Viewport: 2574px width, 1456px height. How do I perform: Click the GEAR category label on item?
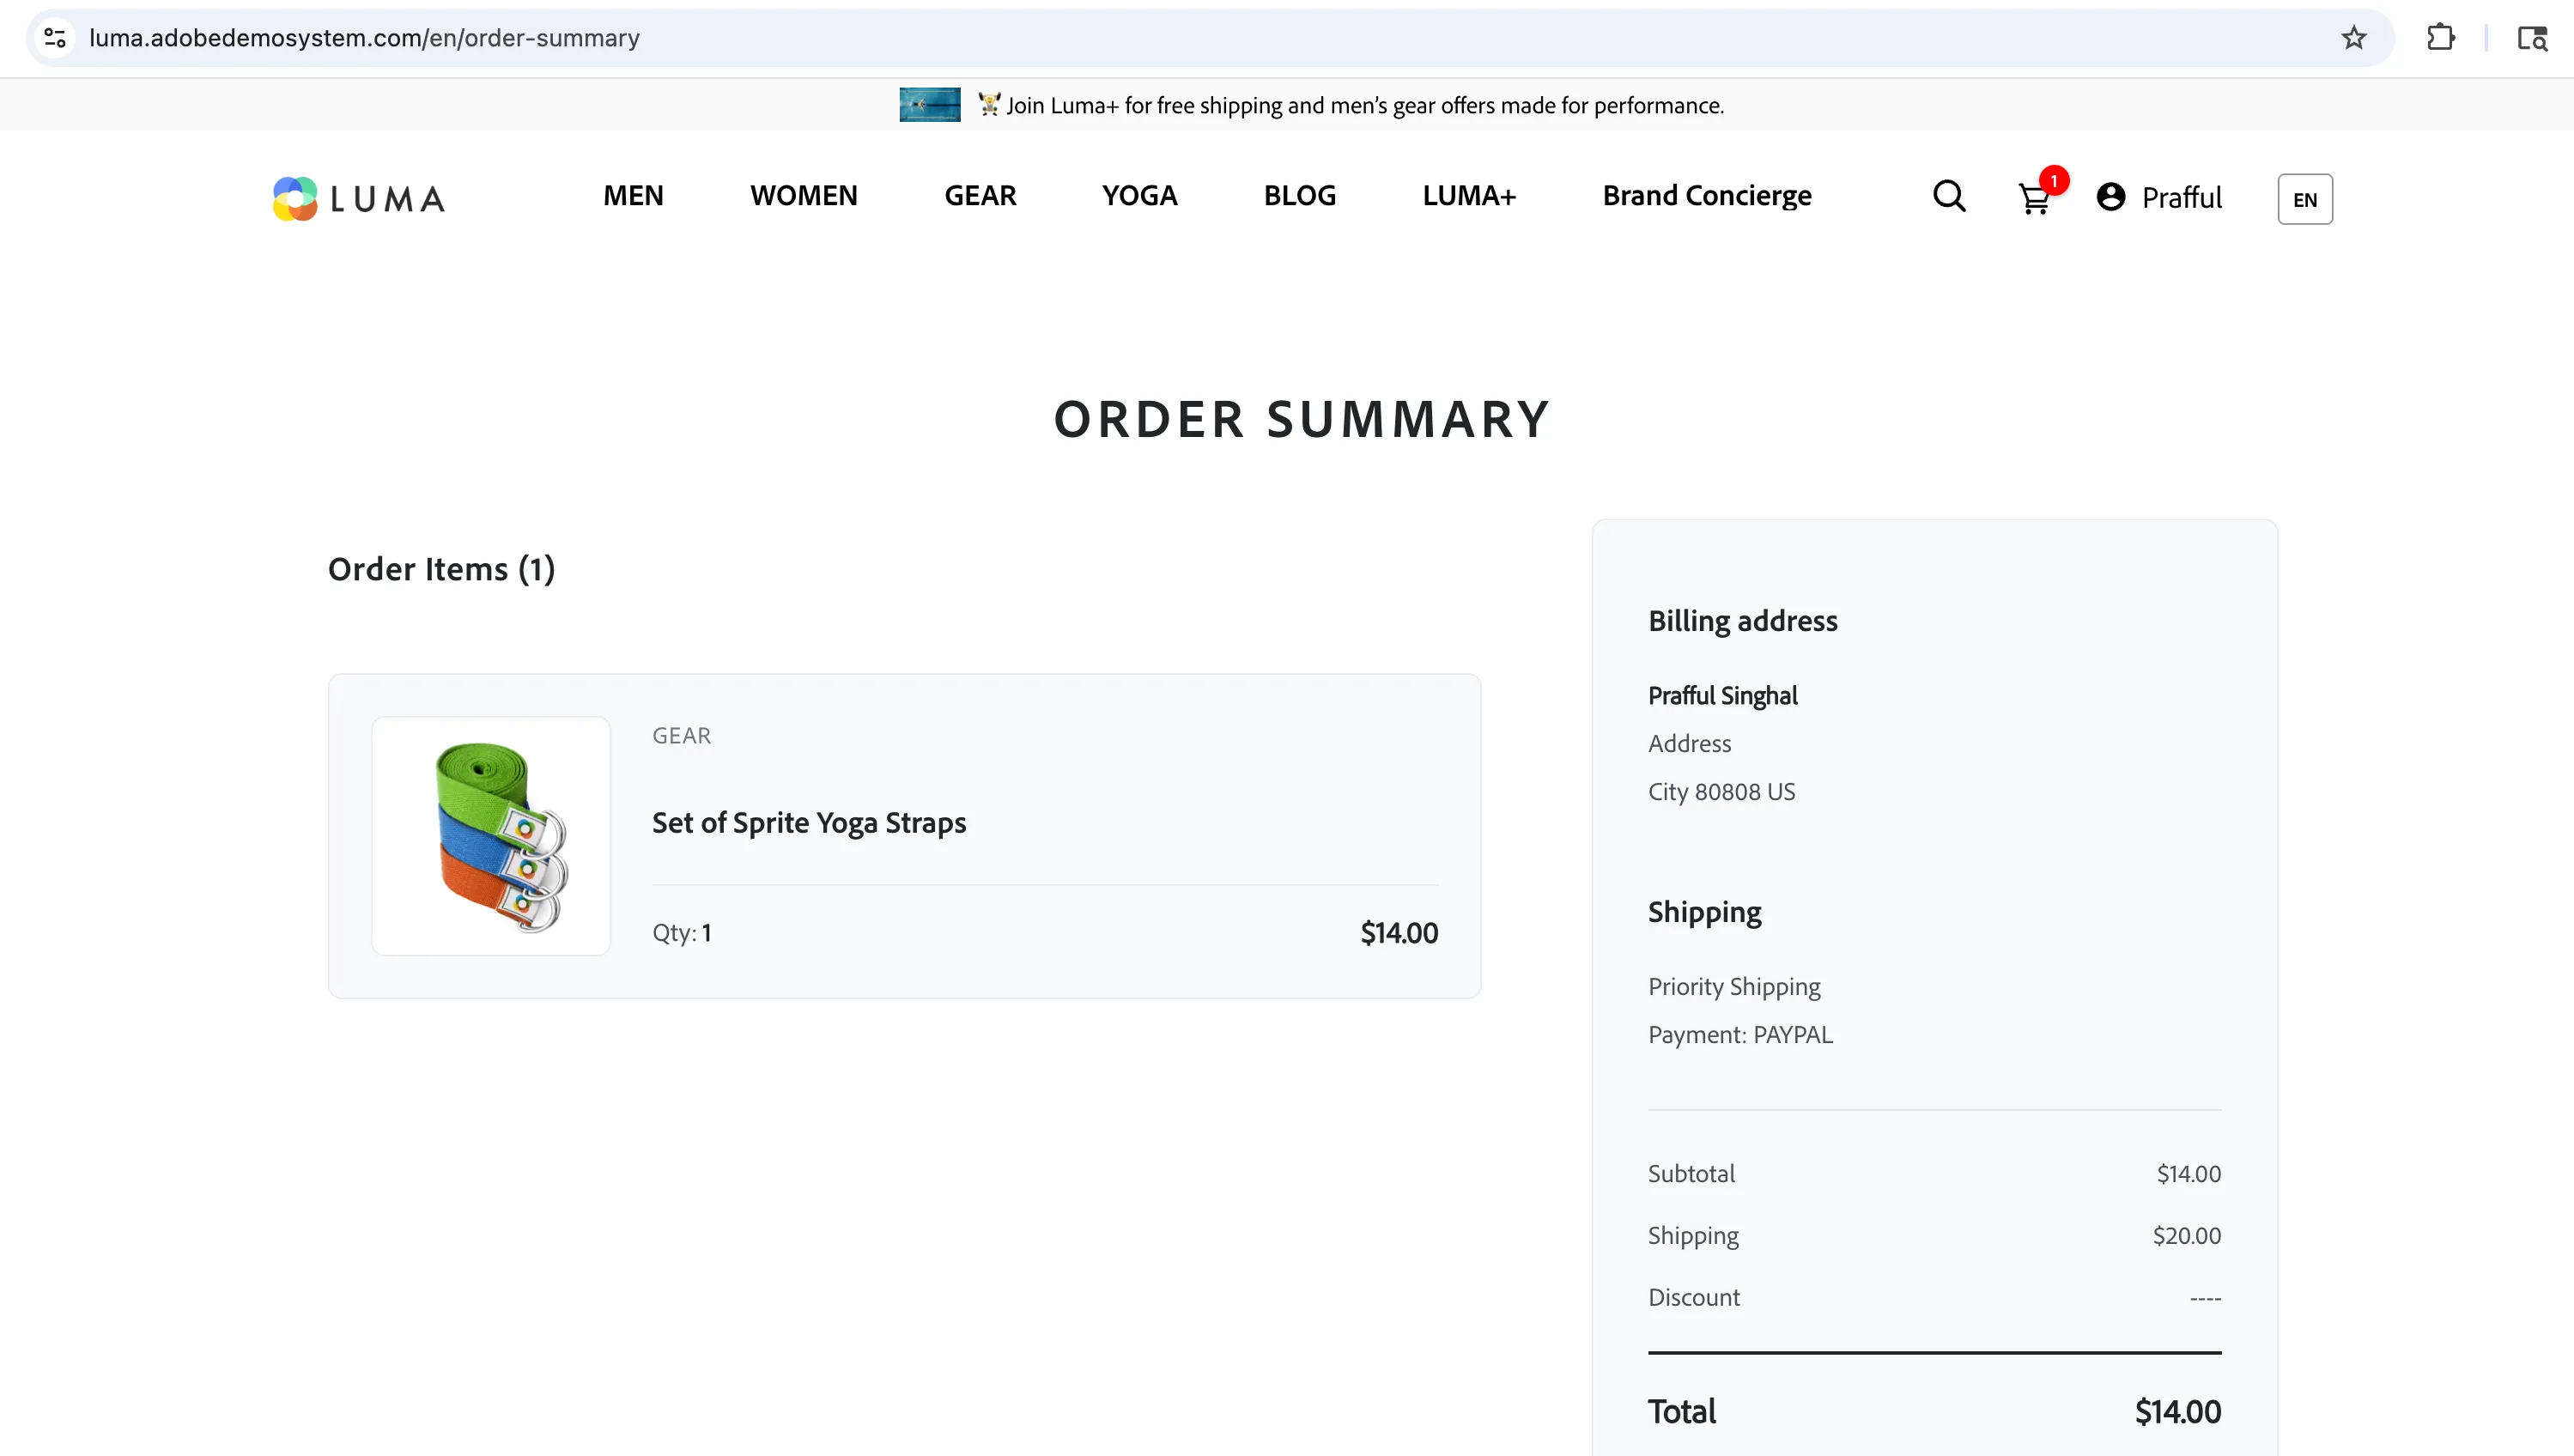tap(681, 736)
